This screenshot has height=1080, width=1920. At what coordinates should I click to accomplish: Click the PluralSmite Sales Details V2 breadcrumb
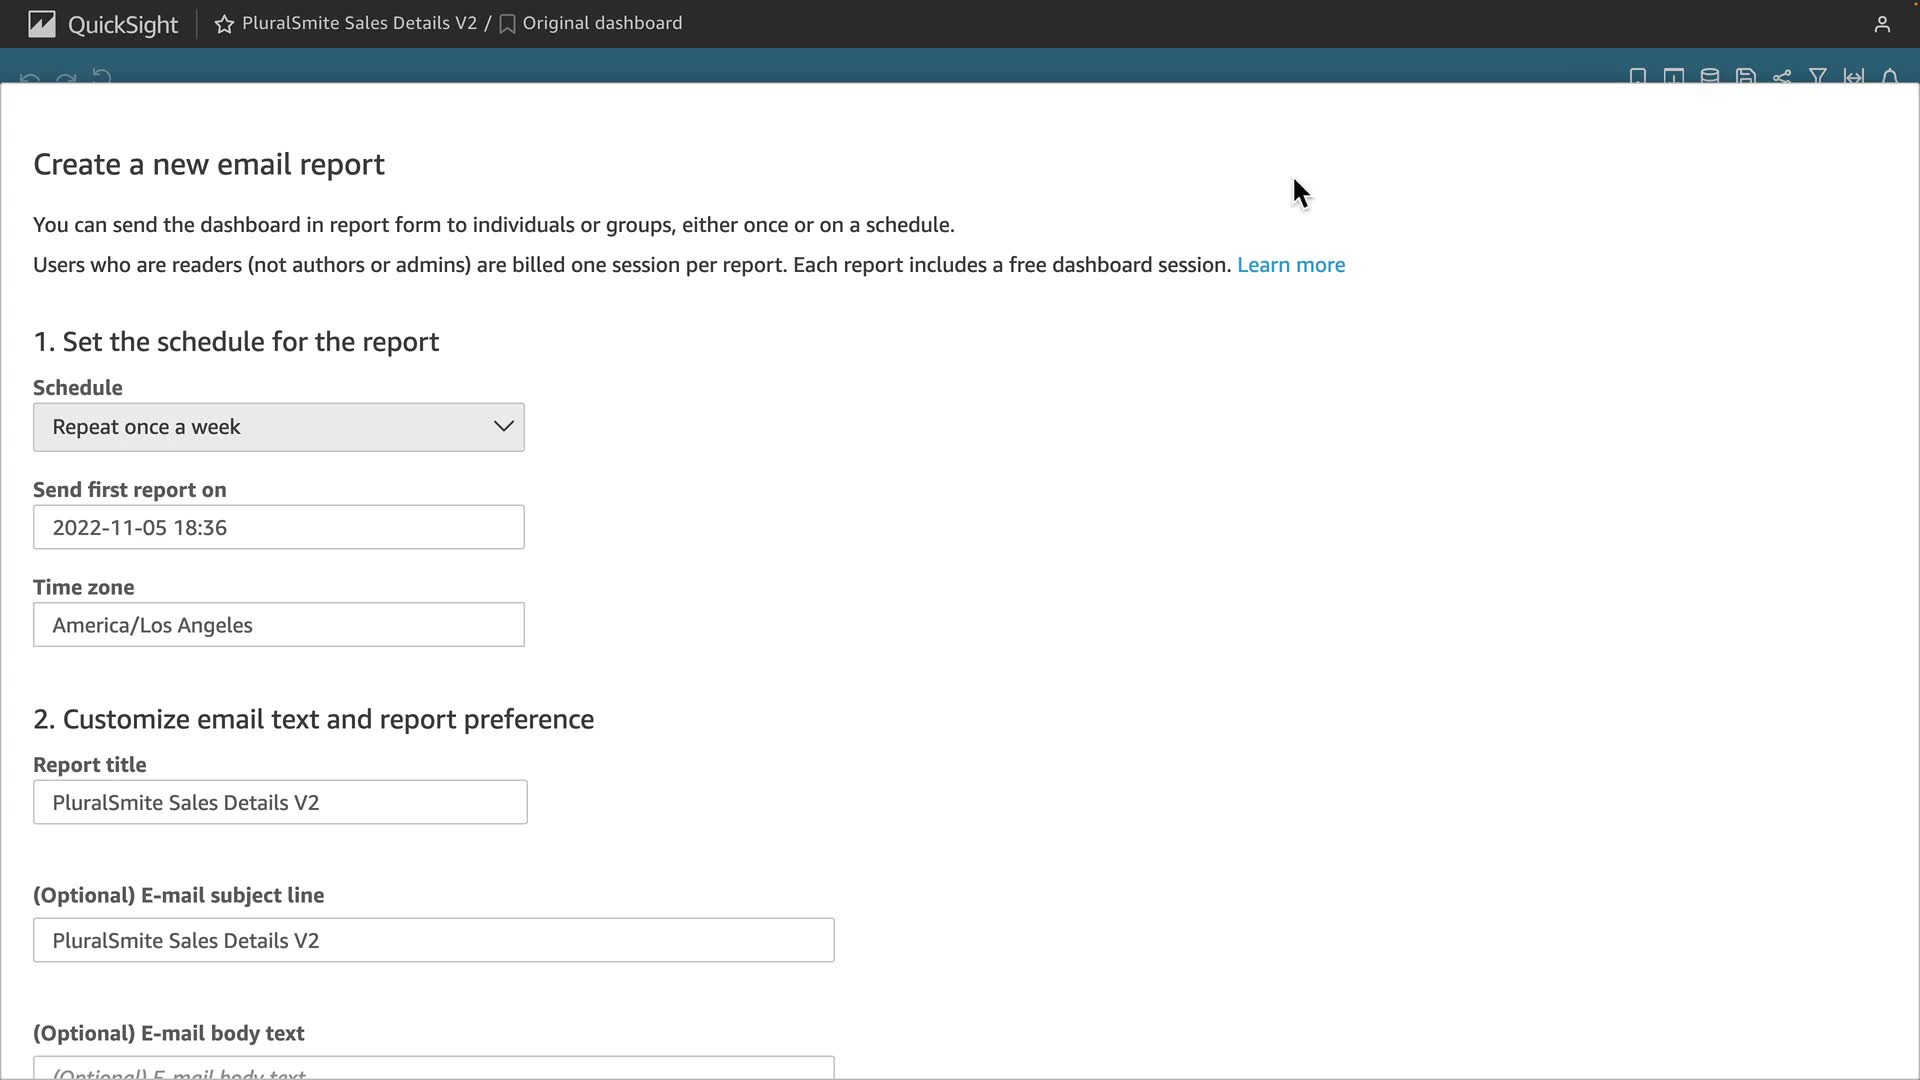point(359,23)
